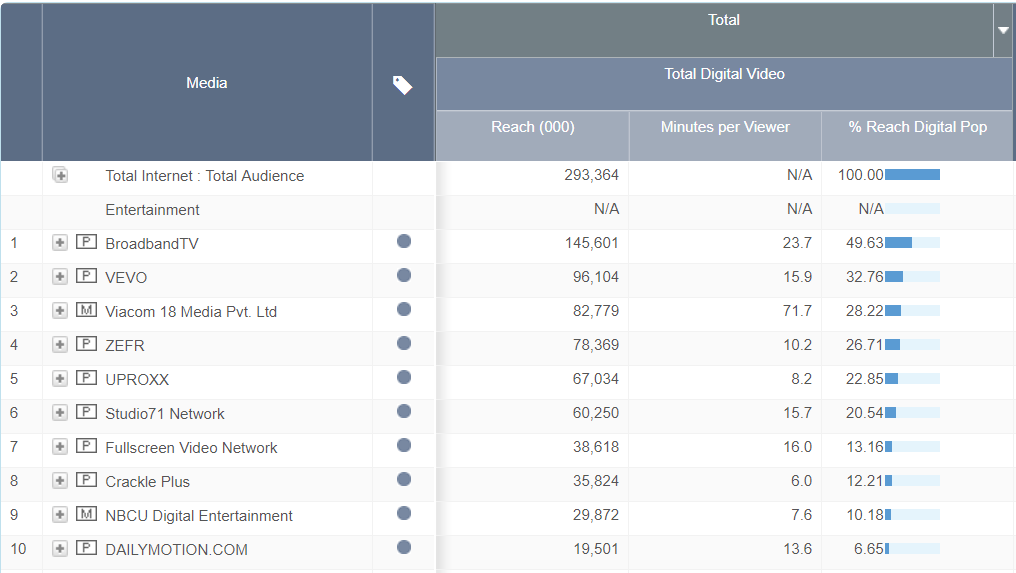
Task: Click the P property icon beside BroadbandTV
Action: click(86, 242)
